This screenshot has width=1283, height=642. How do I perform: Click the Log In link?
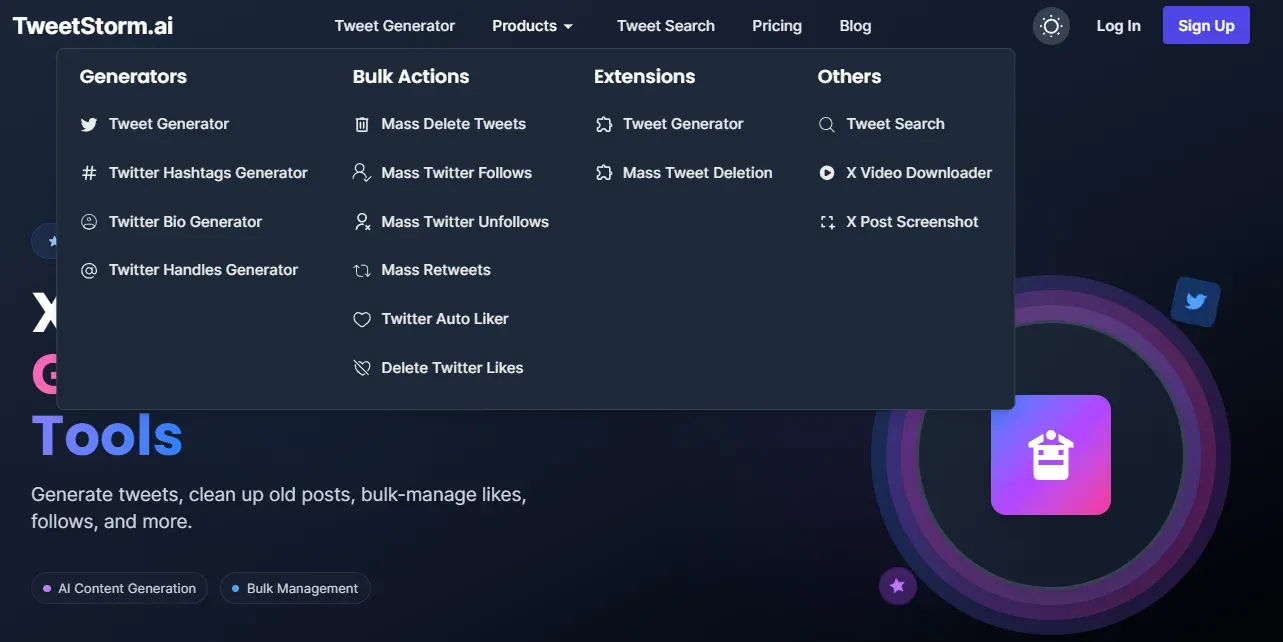point(1118,26)
